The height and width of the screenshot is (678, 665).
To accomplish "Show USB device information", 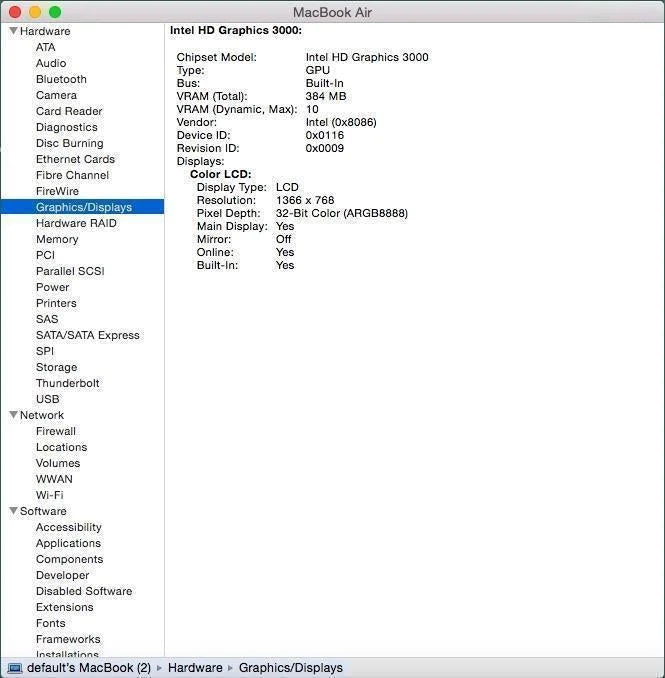I will [x=47, y=399].
